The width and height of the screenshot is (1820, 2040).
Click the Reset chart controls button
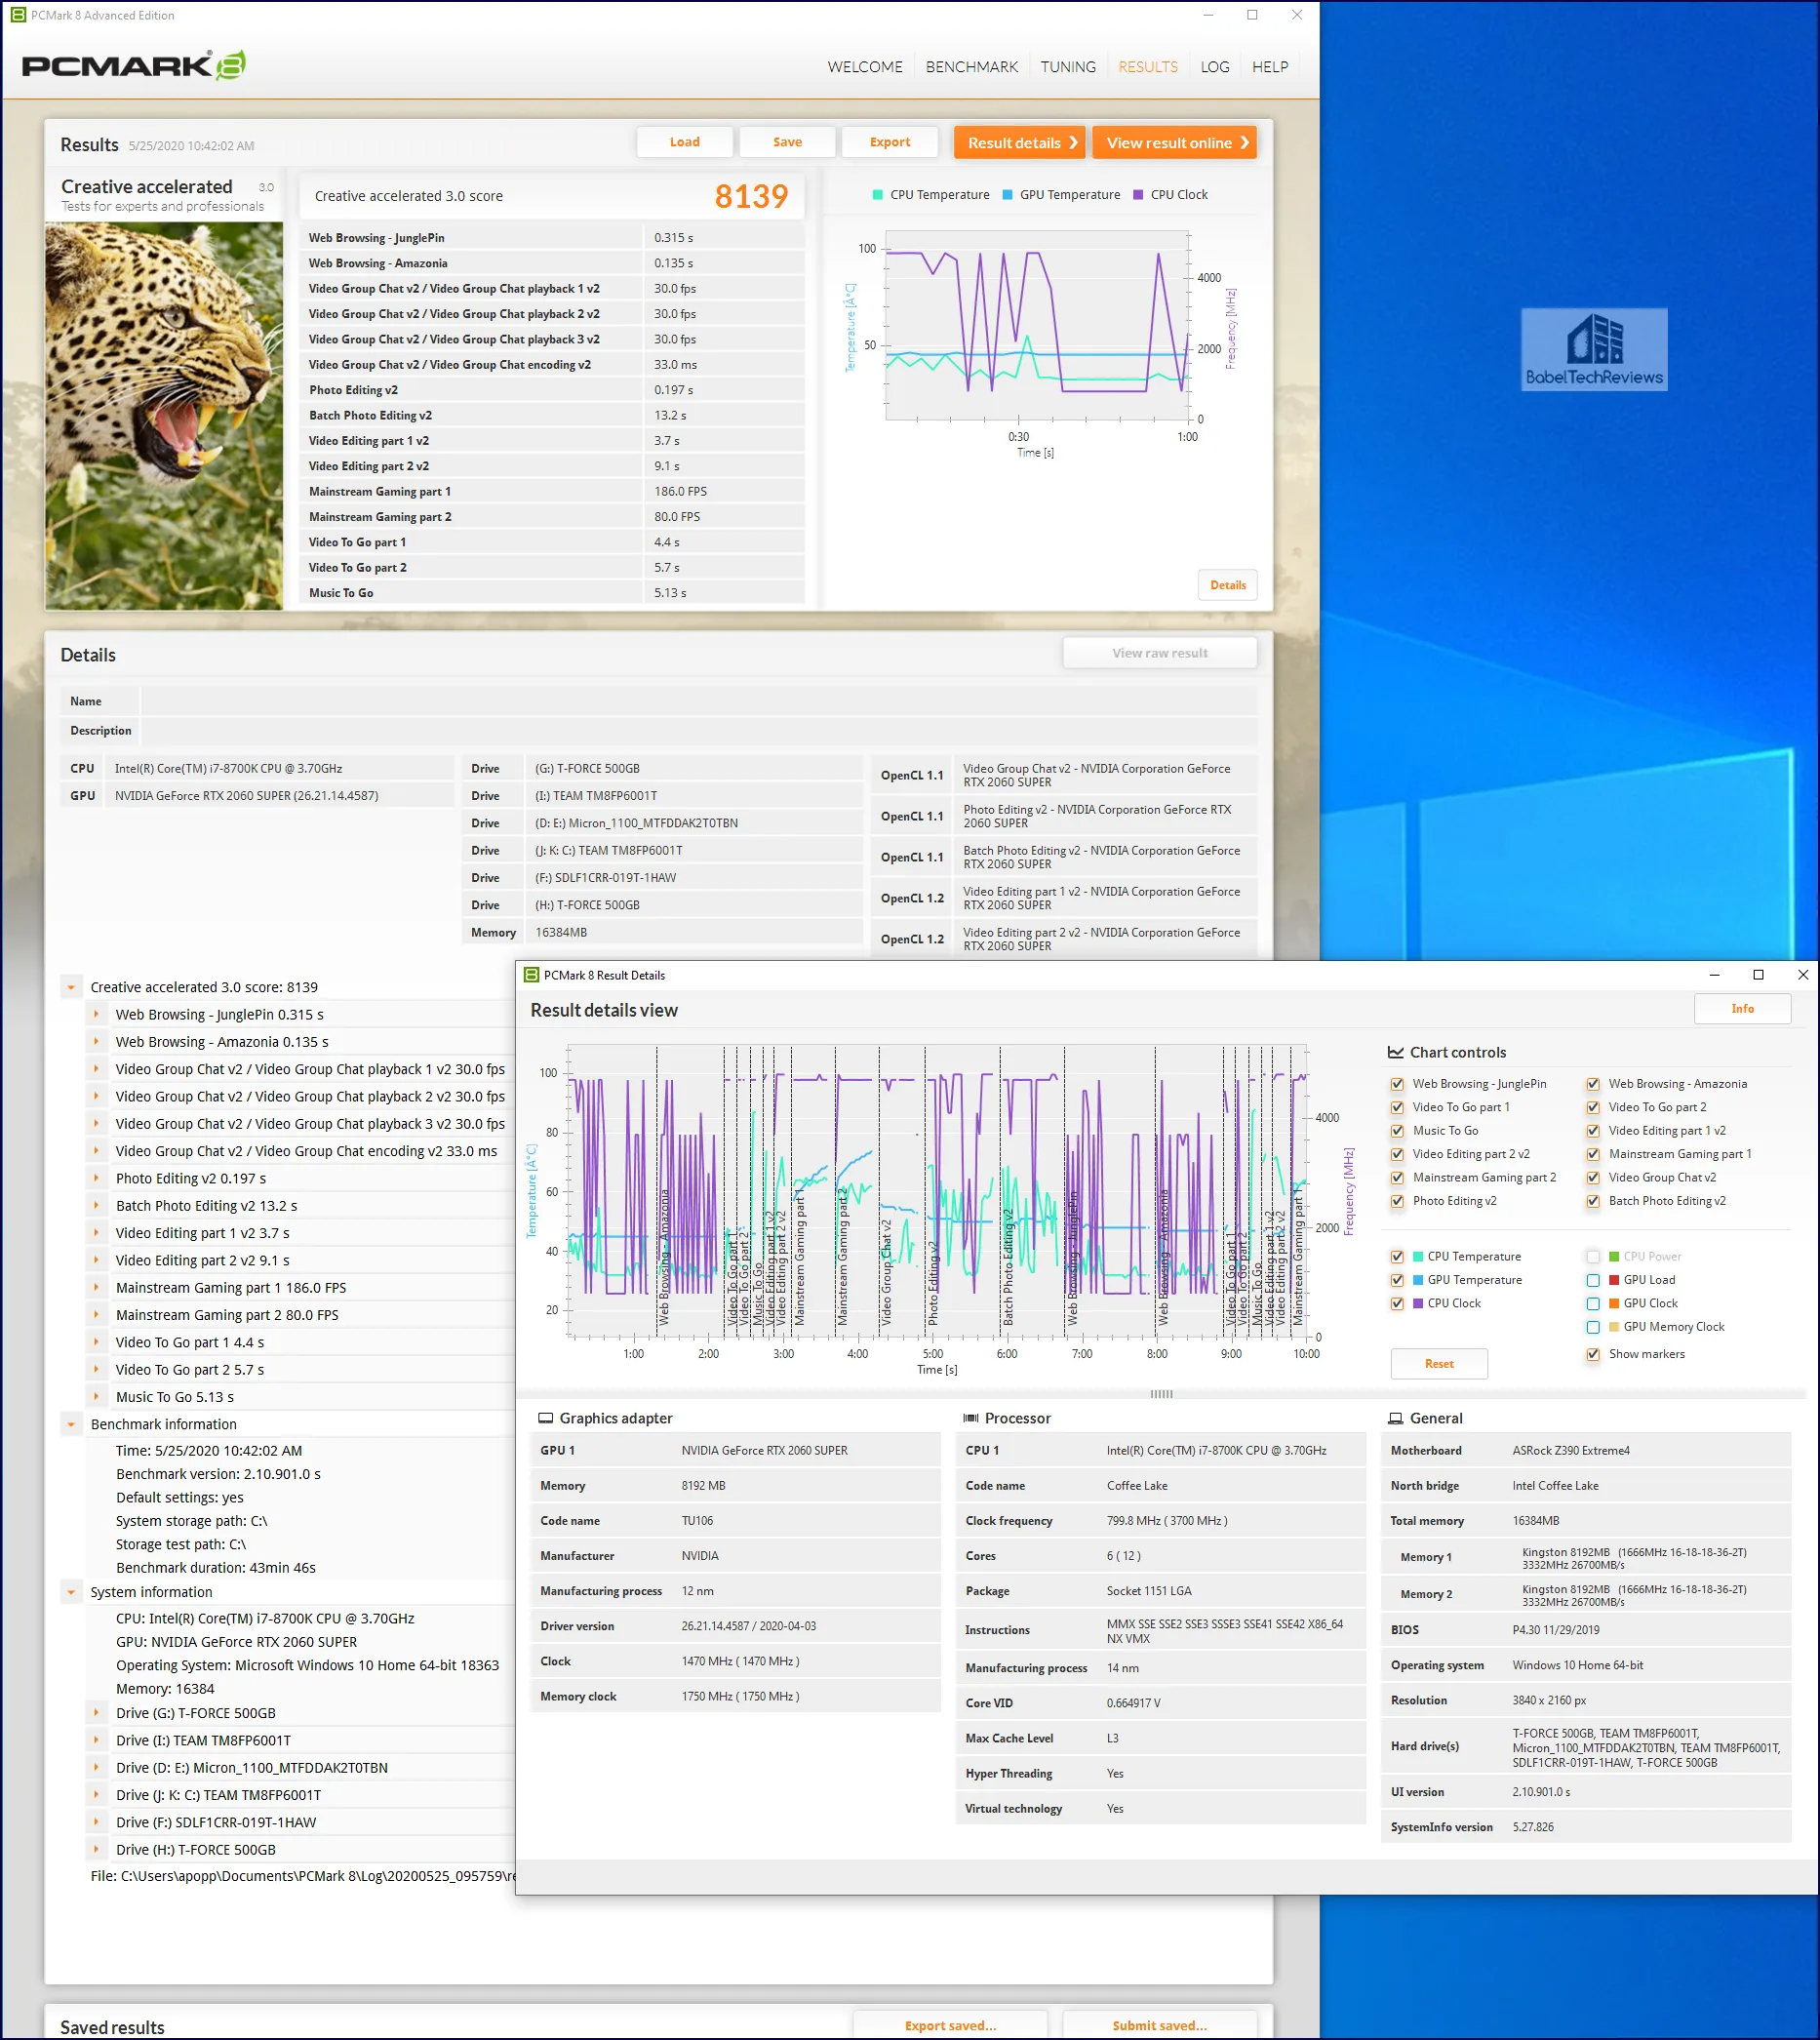[1439, 1364]
